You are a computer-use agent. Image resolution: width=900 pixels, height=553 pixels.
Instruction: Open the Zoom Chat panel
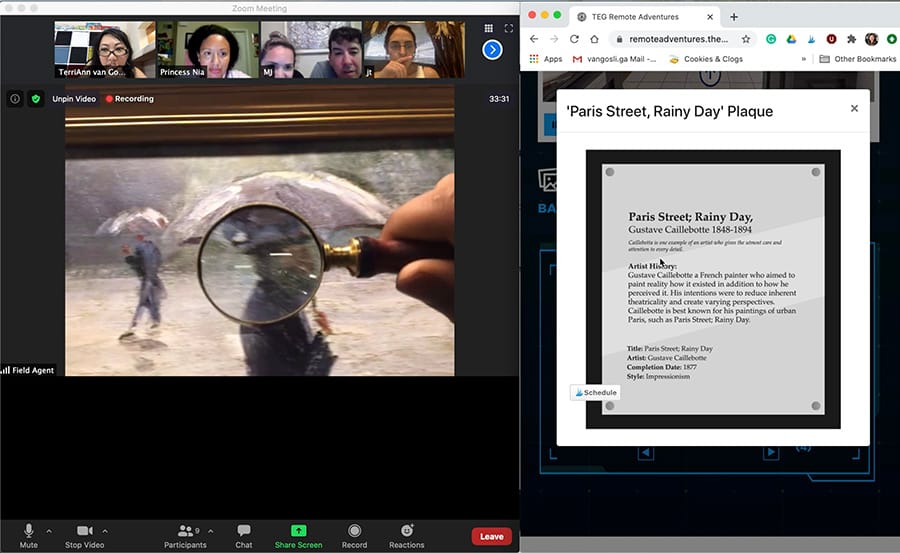click(x=243, y=536)
